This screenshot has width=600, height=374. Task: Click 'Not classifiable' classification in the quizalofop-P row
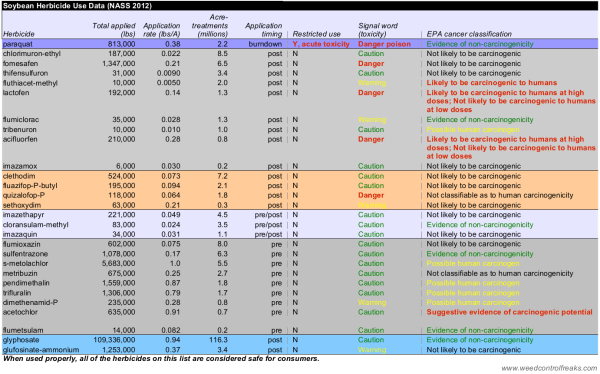(500, 195)
